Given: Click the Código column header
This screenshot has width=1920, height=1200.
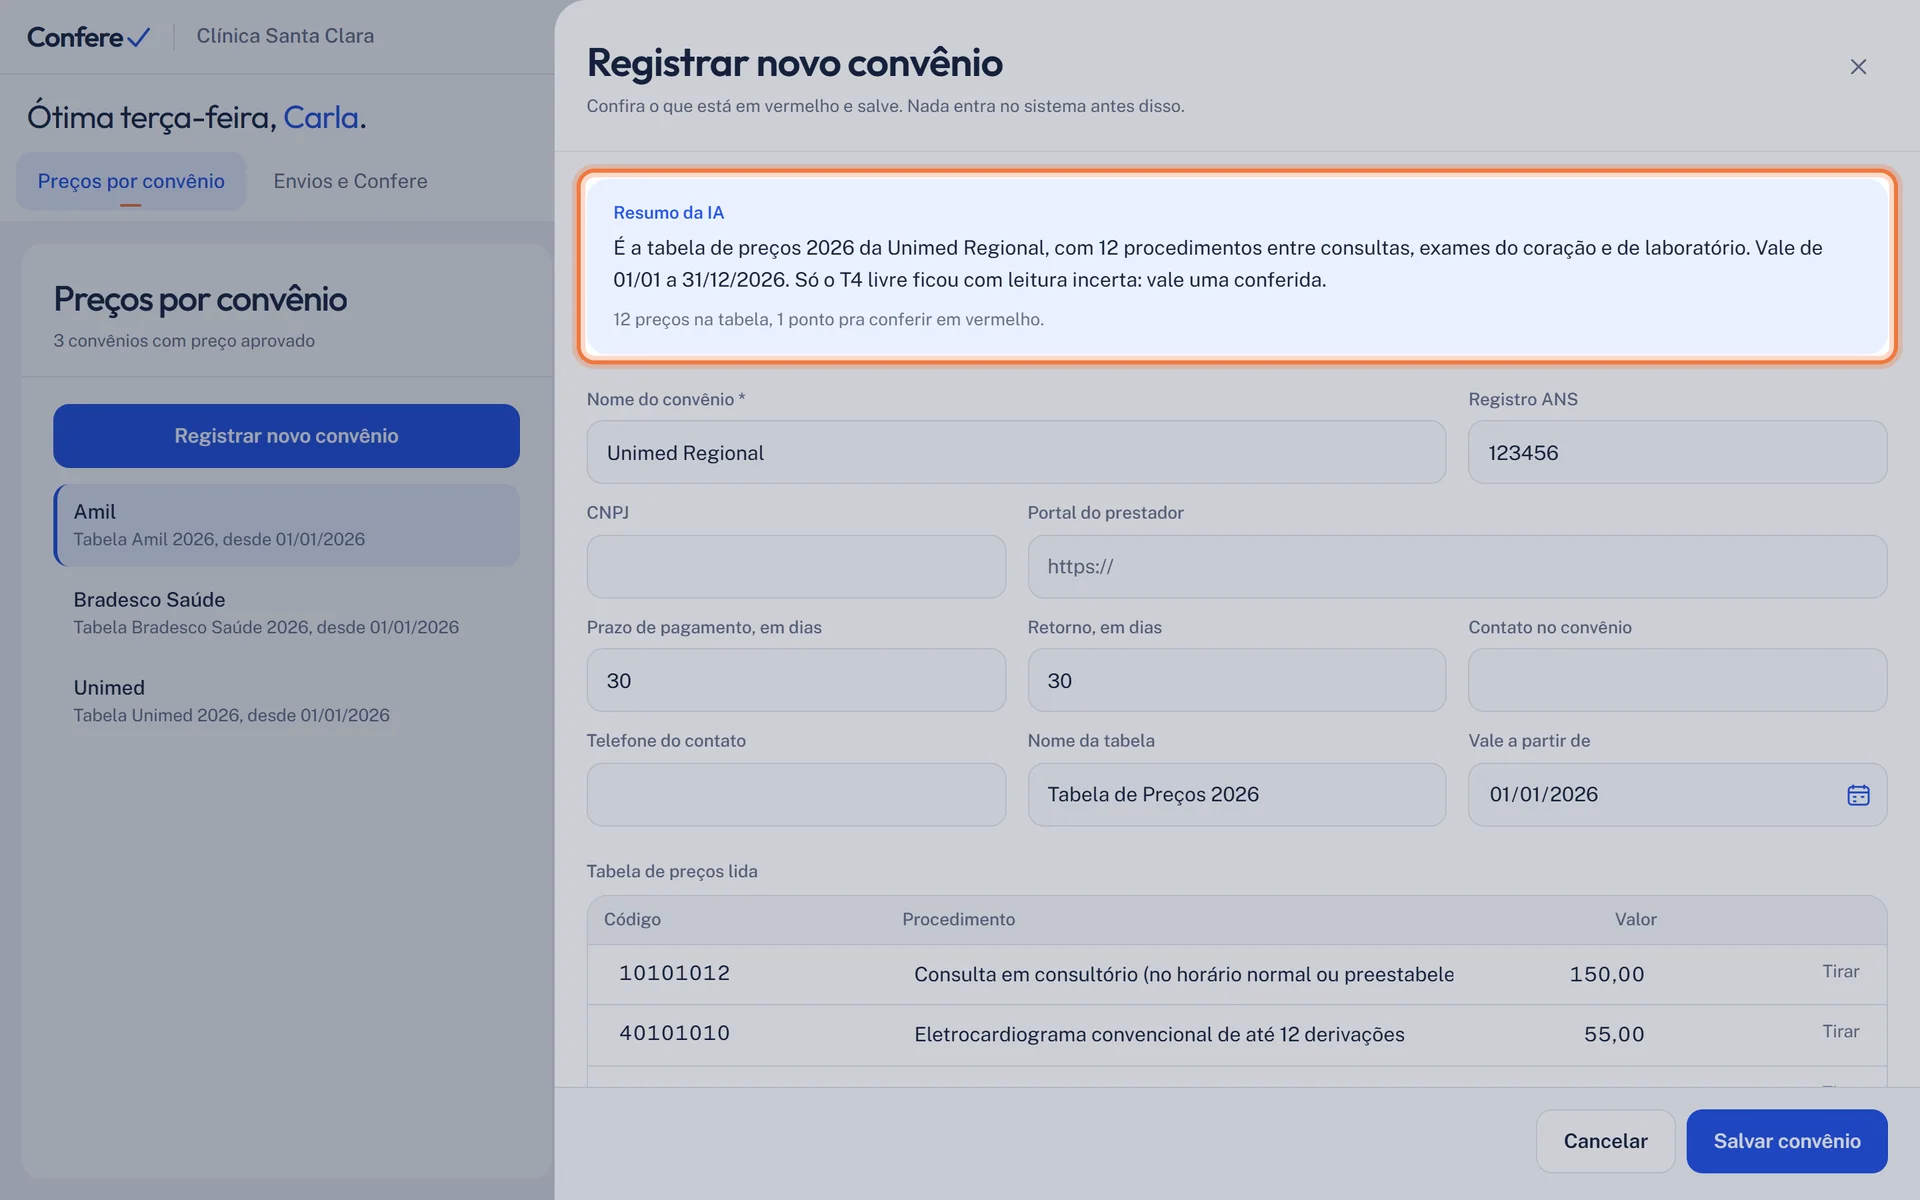Looking at the screenshot, I should (632, 919).
